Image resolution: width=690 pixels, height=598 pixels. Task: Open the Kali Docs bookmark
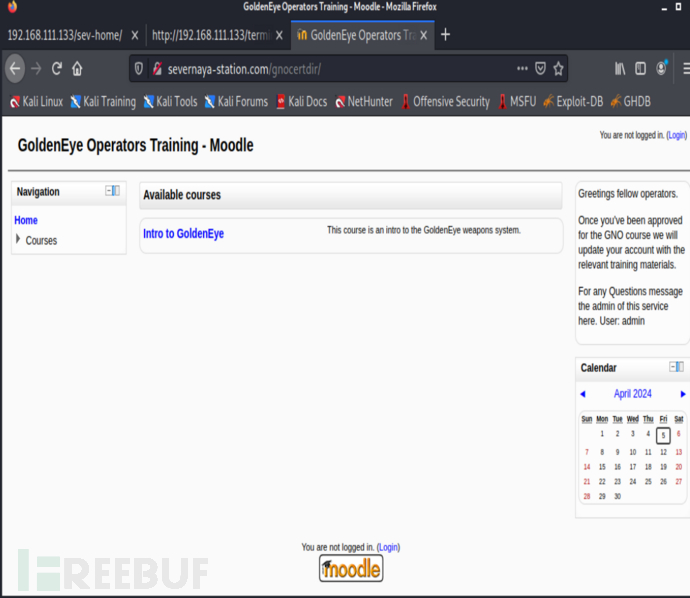tap(301, 102)
